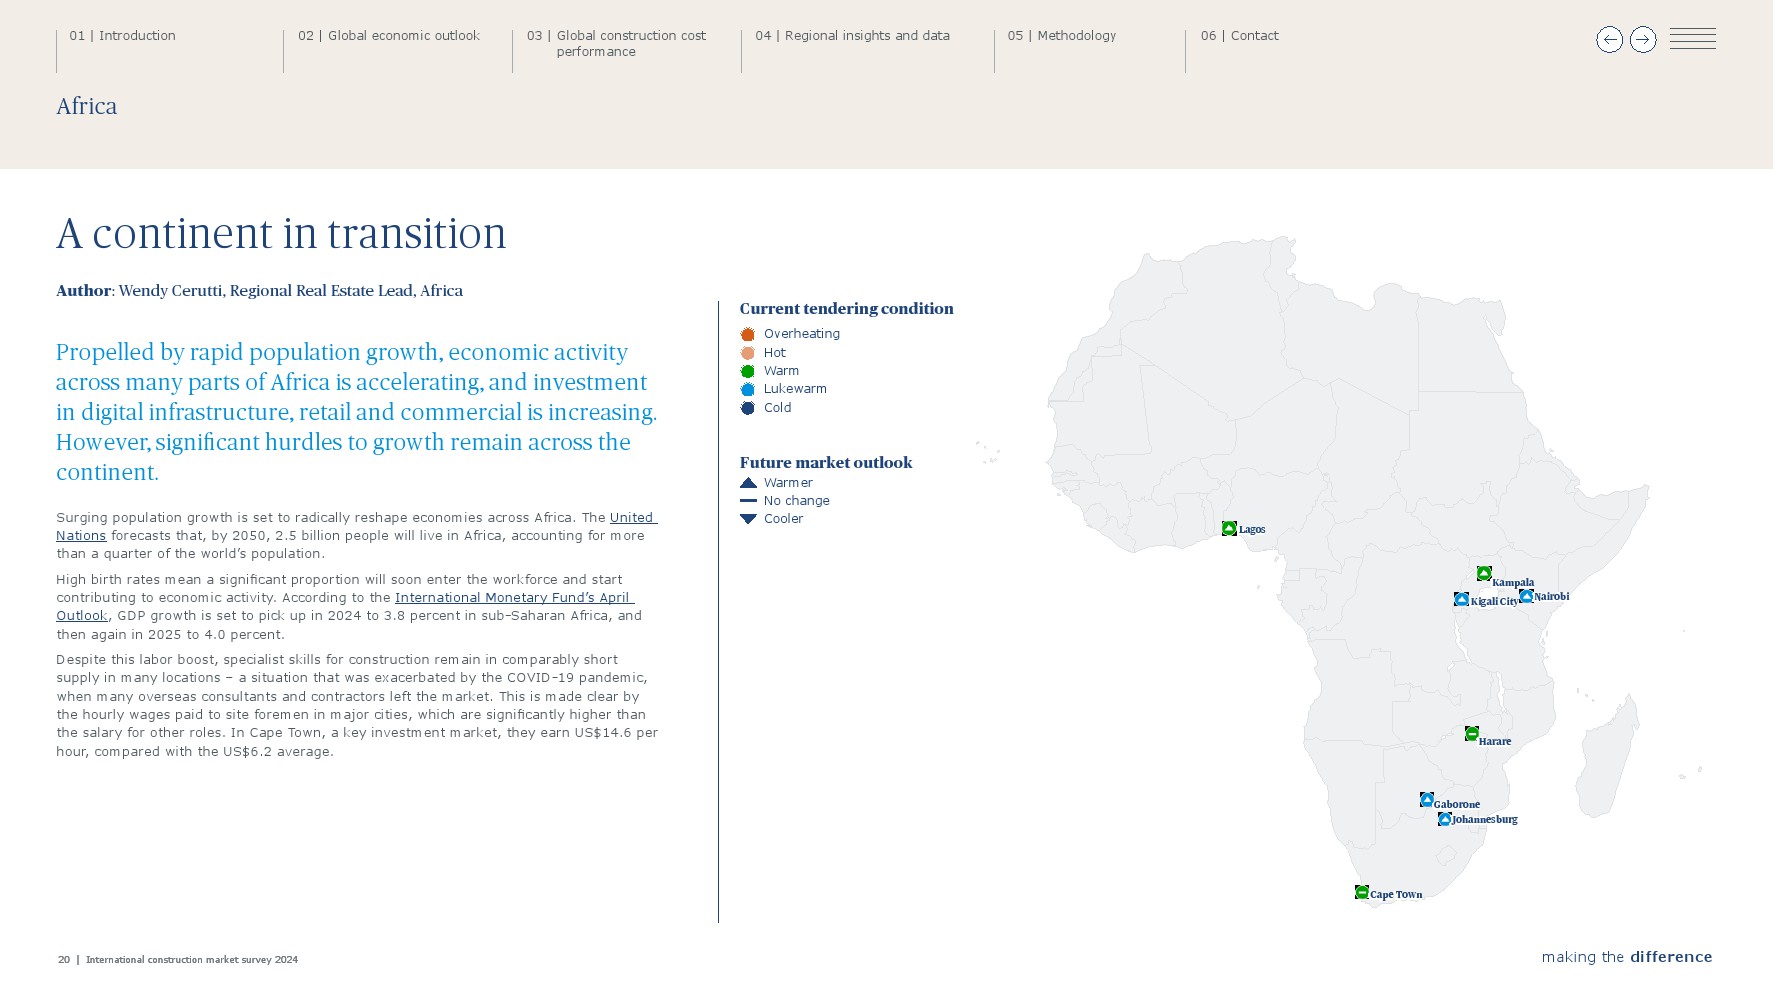
Task: Click the Kigali City map marker
Action: 1461,599
